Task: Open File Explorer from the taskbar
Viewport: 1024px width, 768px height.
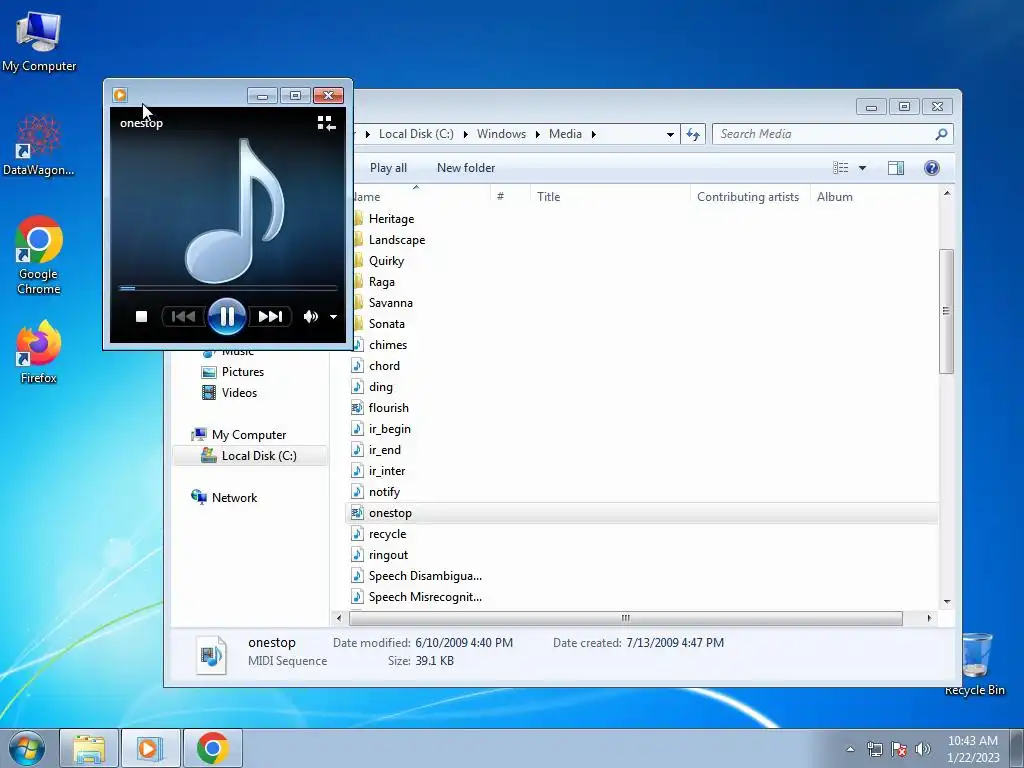Action: point(89,748)
